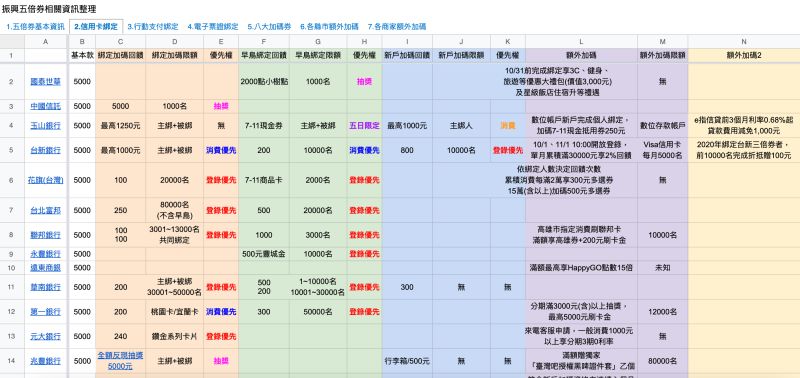Follow the 玉山銀行 link
This screenshot has height=378, width=800.
pyautogui.click(x=45, y=125)
